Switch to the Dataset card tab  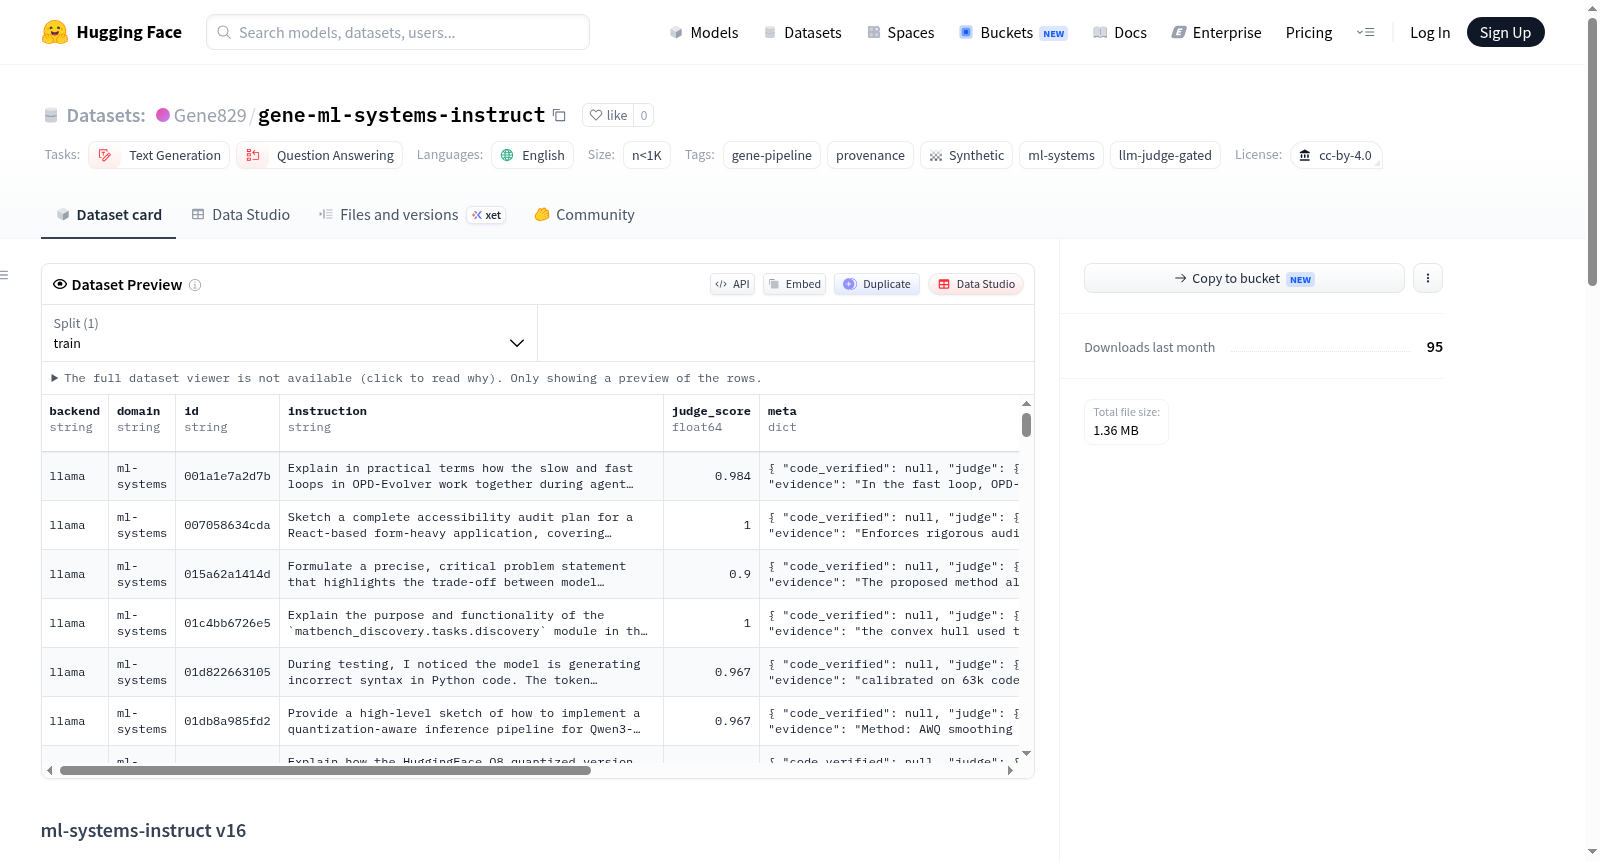tap(109, 215)
